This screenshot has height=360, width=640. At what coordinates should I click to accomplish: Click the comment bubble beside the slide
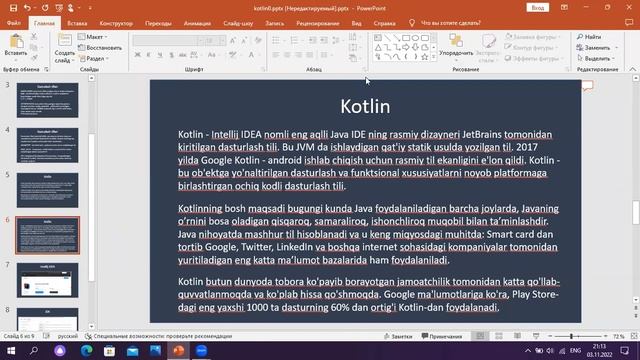pos(587,86)
